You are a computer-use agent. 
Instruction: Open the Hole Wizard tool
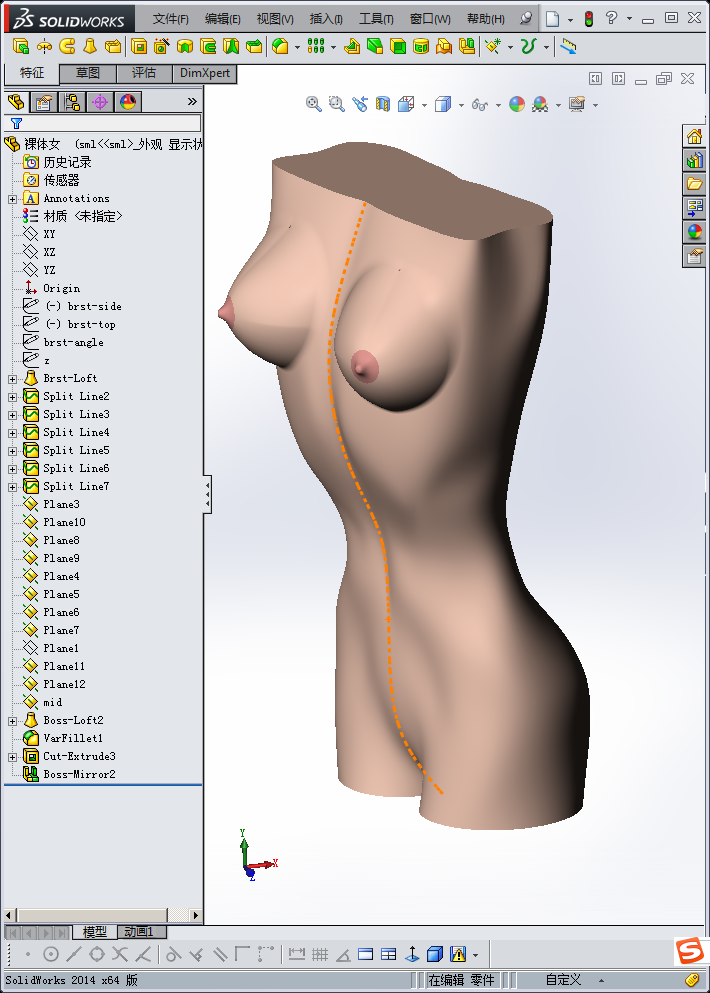162,46
